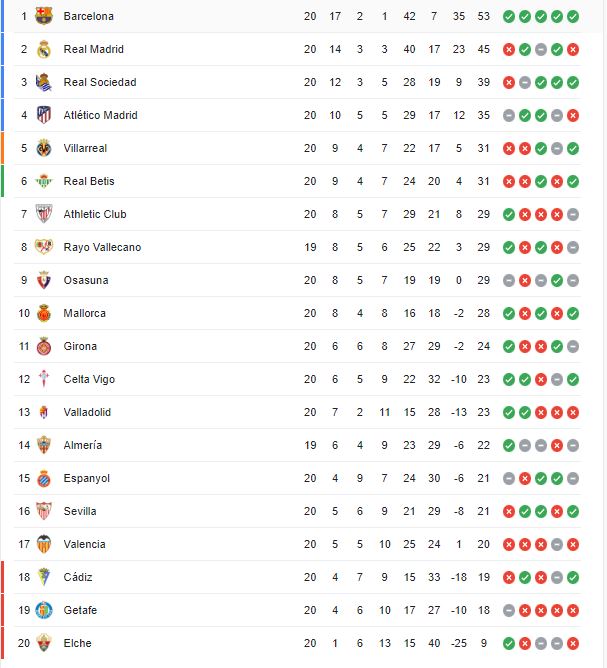
Task: Click Getafe's first form draw icon
Action: click(x=509, y=610)
